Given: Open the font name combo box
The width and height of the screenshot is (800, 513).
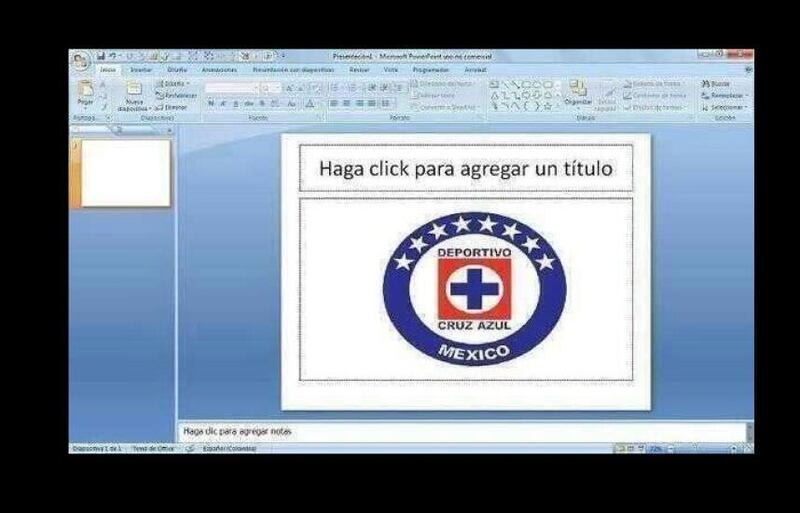Looking at the screenshot, I should pyautogui.click(x=232, y=88).
